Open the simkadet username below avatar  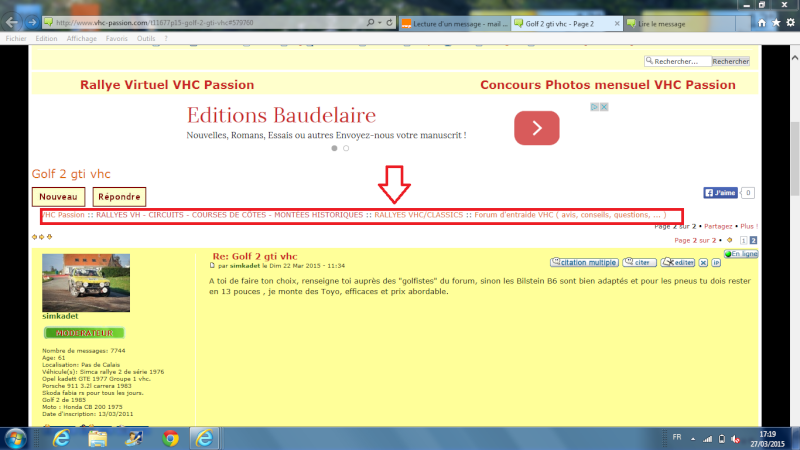pos(60,316)
